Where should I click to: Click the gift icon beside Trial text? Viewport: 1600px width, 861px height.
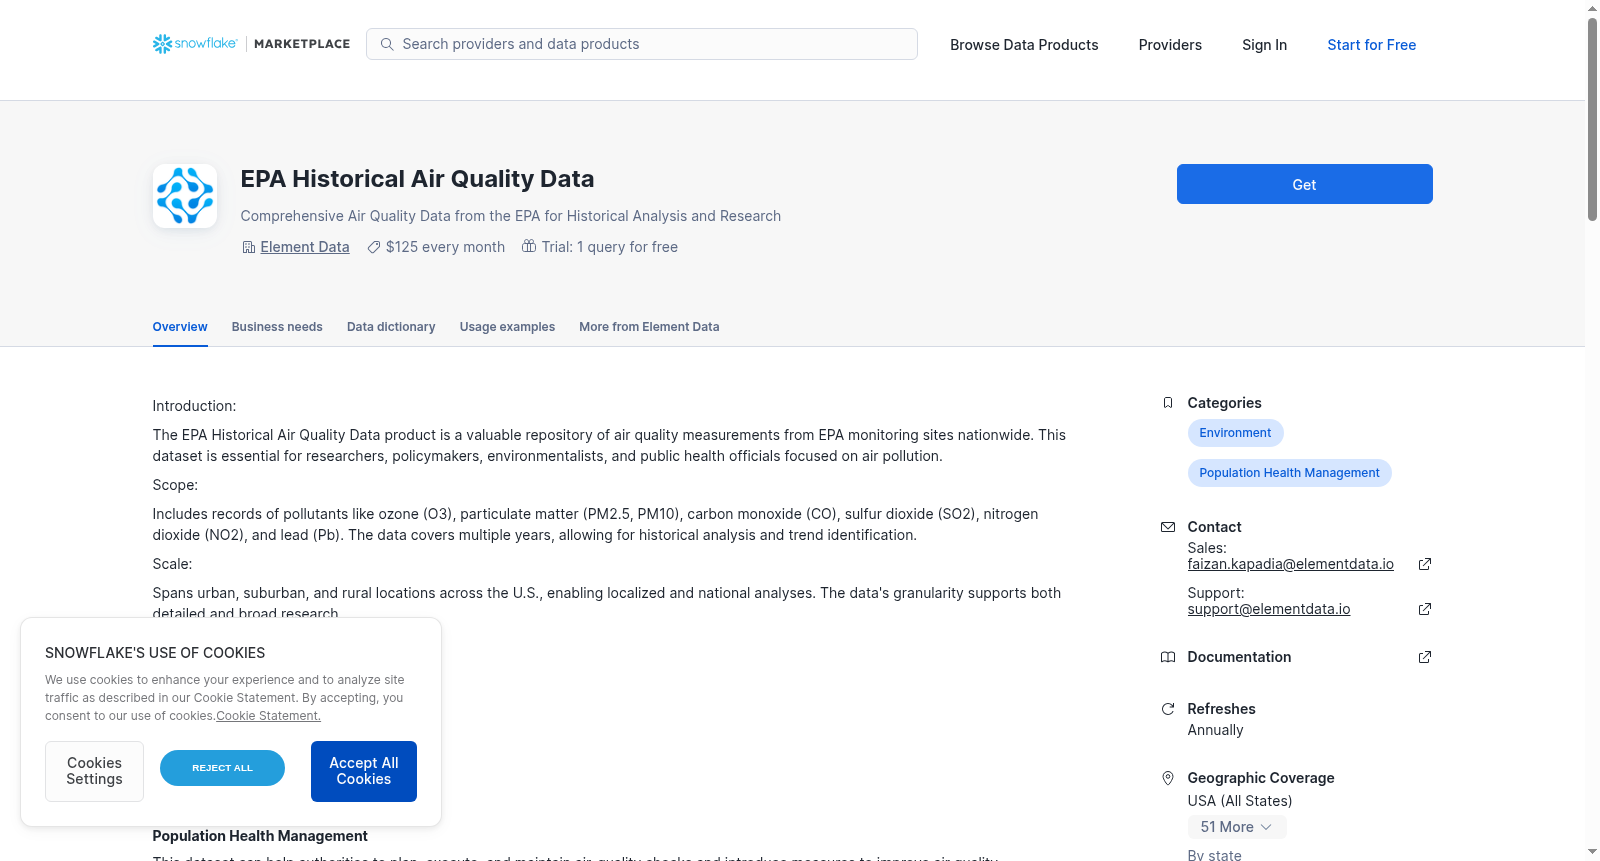[x=529, y=246]
